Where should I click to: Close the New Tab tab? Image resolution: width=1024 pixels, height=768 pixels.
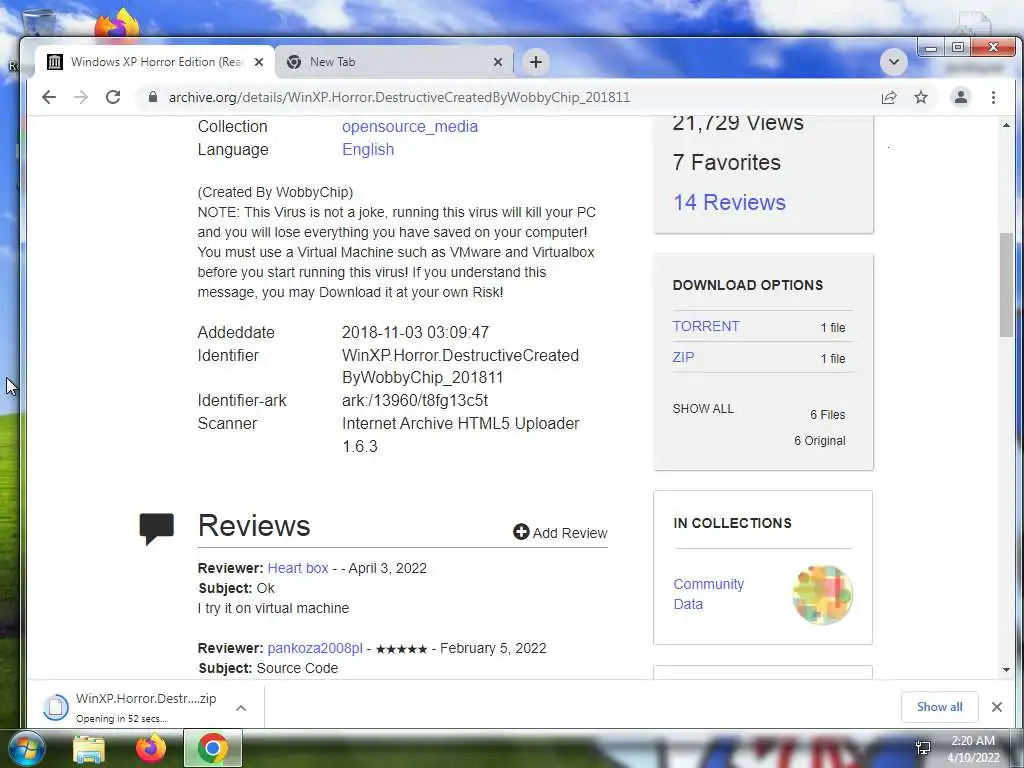coord(498,62)
